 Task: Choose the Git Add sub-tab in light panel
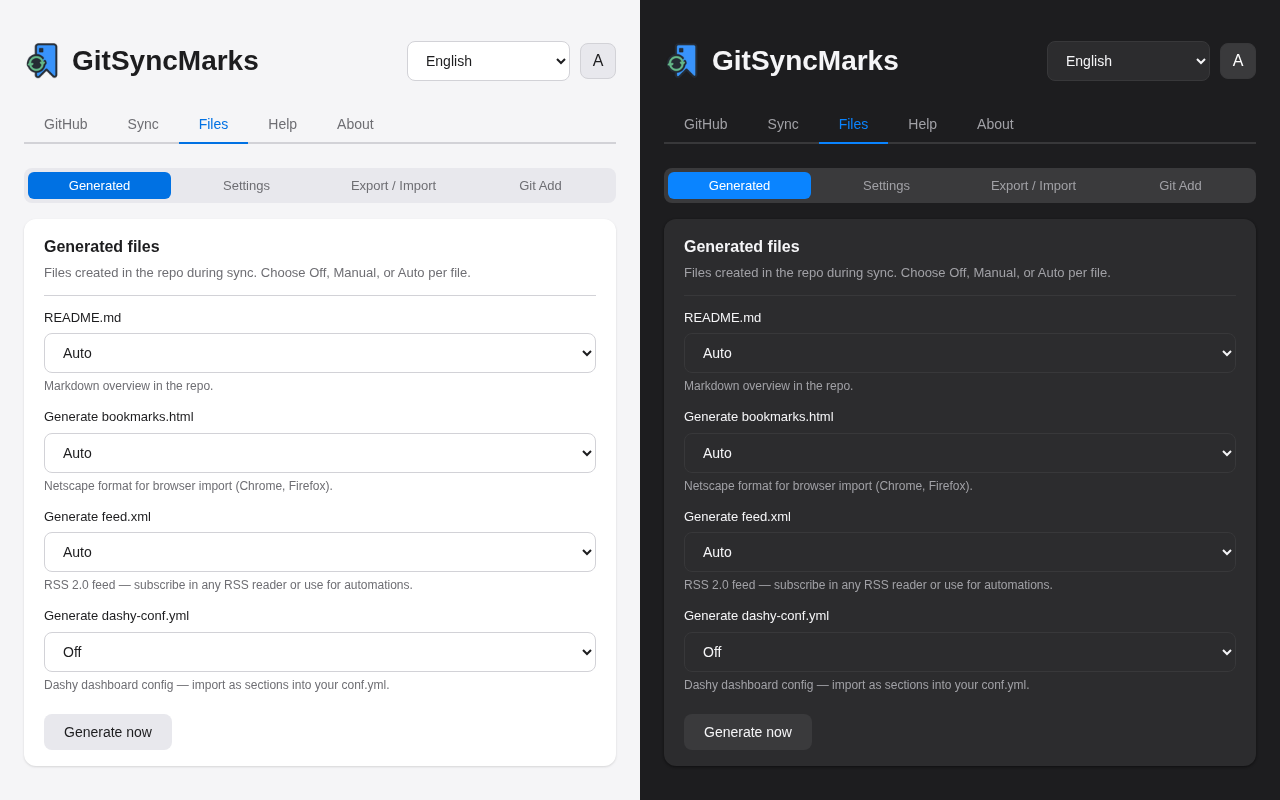click(540, 186)
